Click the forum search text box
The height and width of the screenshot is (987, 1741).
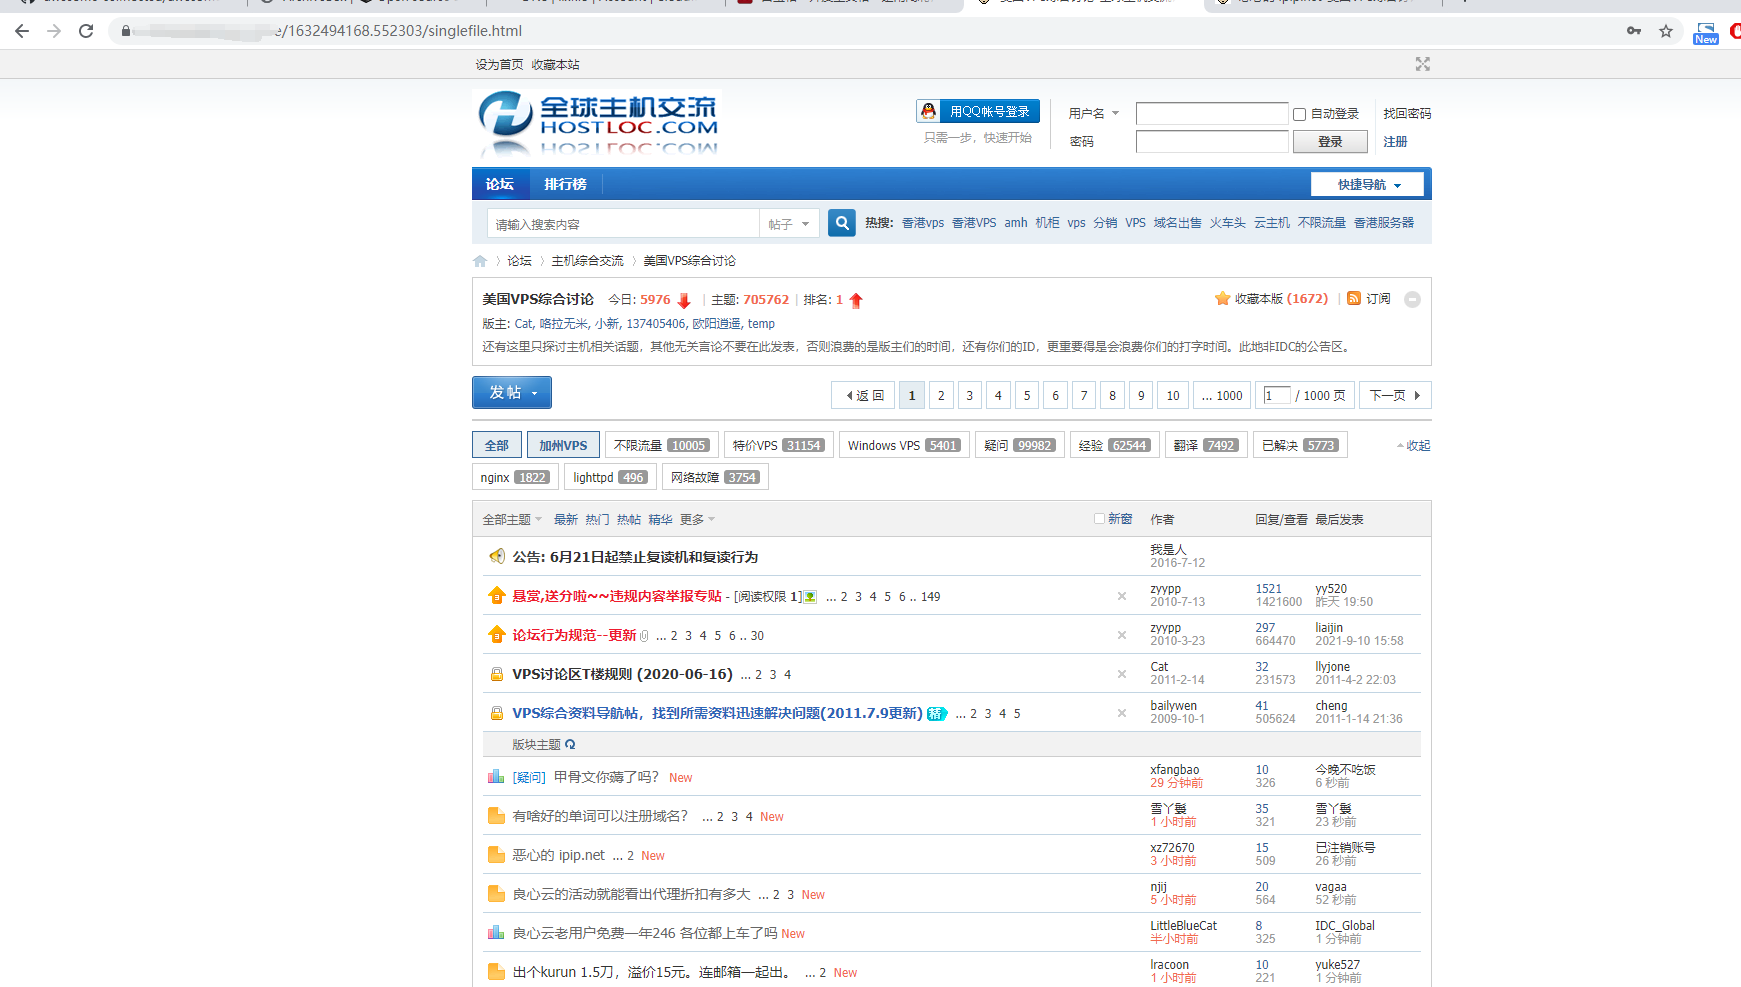[624, 224]
